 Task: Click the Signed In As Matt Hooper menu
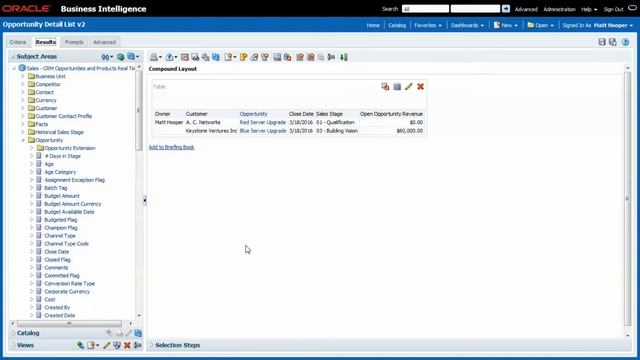click(x=598, y=25)
